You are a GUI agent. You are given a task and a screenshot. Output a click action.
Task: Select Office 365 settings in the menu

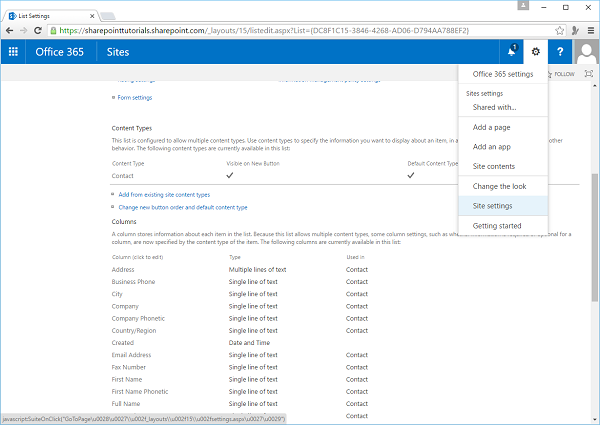502,74
